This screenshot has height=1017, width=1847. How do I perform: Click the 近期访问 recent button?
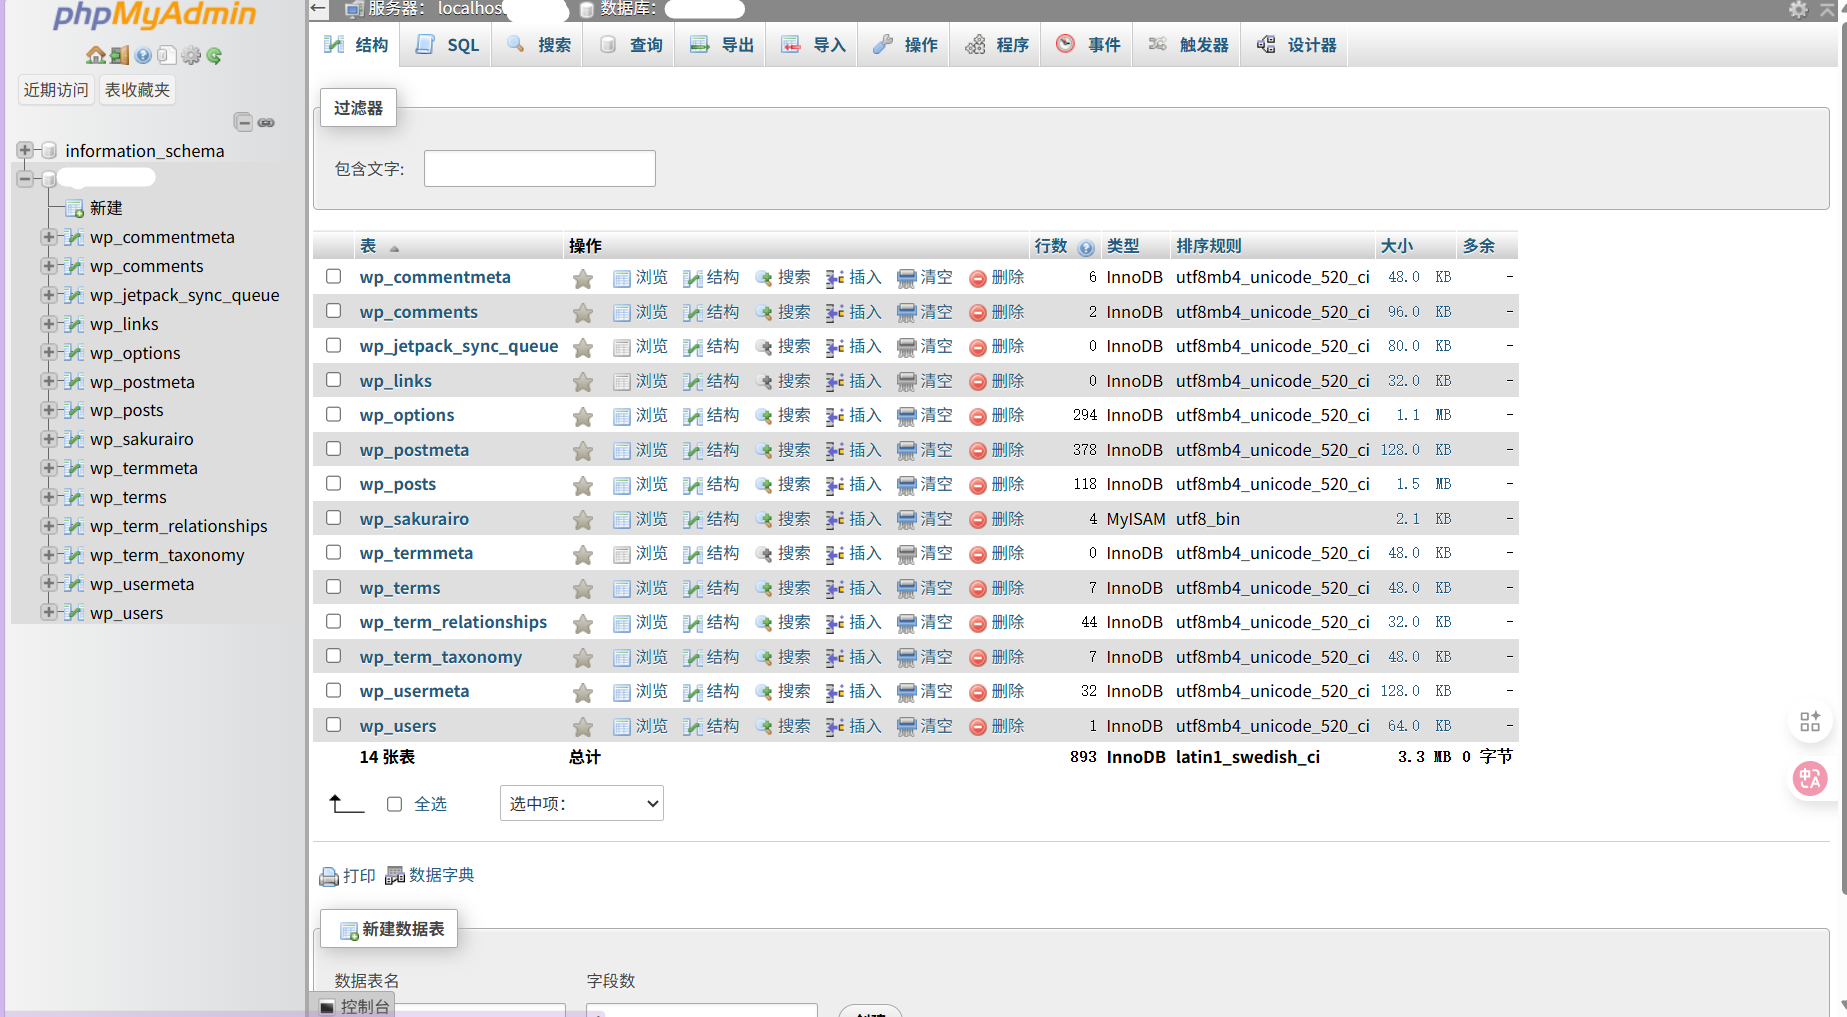(56, 90)
